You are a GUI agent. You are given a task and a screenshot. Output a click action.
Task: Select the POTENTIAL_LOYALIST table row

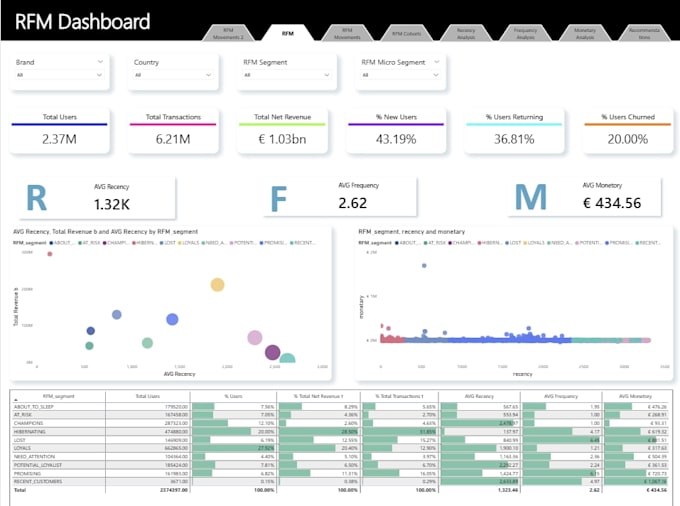tap(341, 465)
